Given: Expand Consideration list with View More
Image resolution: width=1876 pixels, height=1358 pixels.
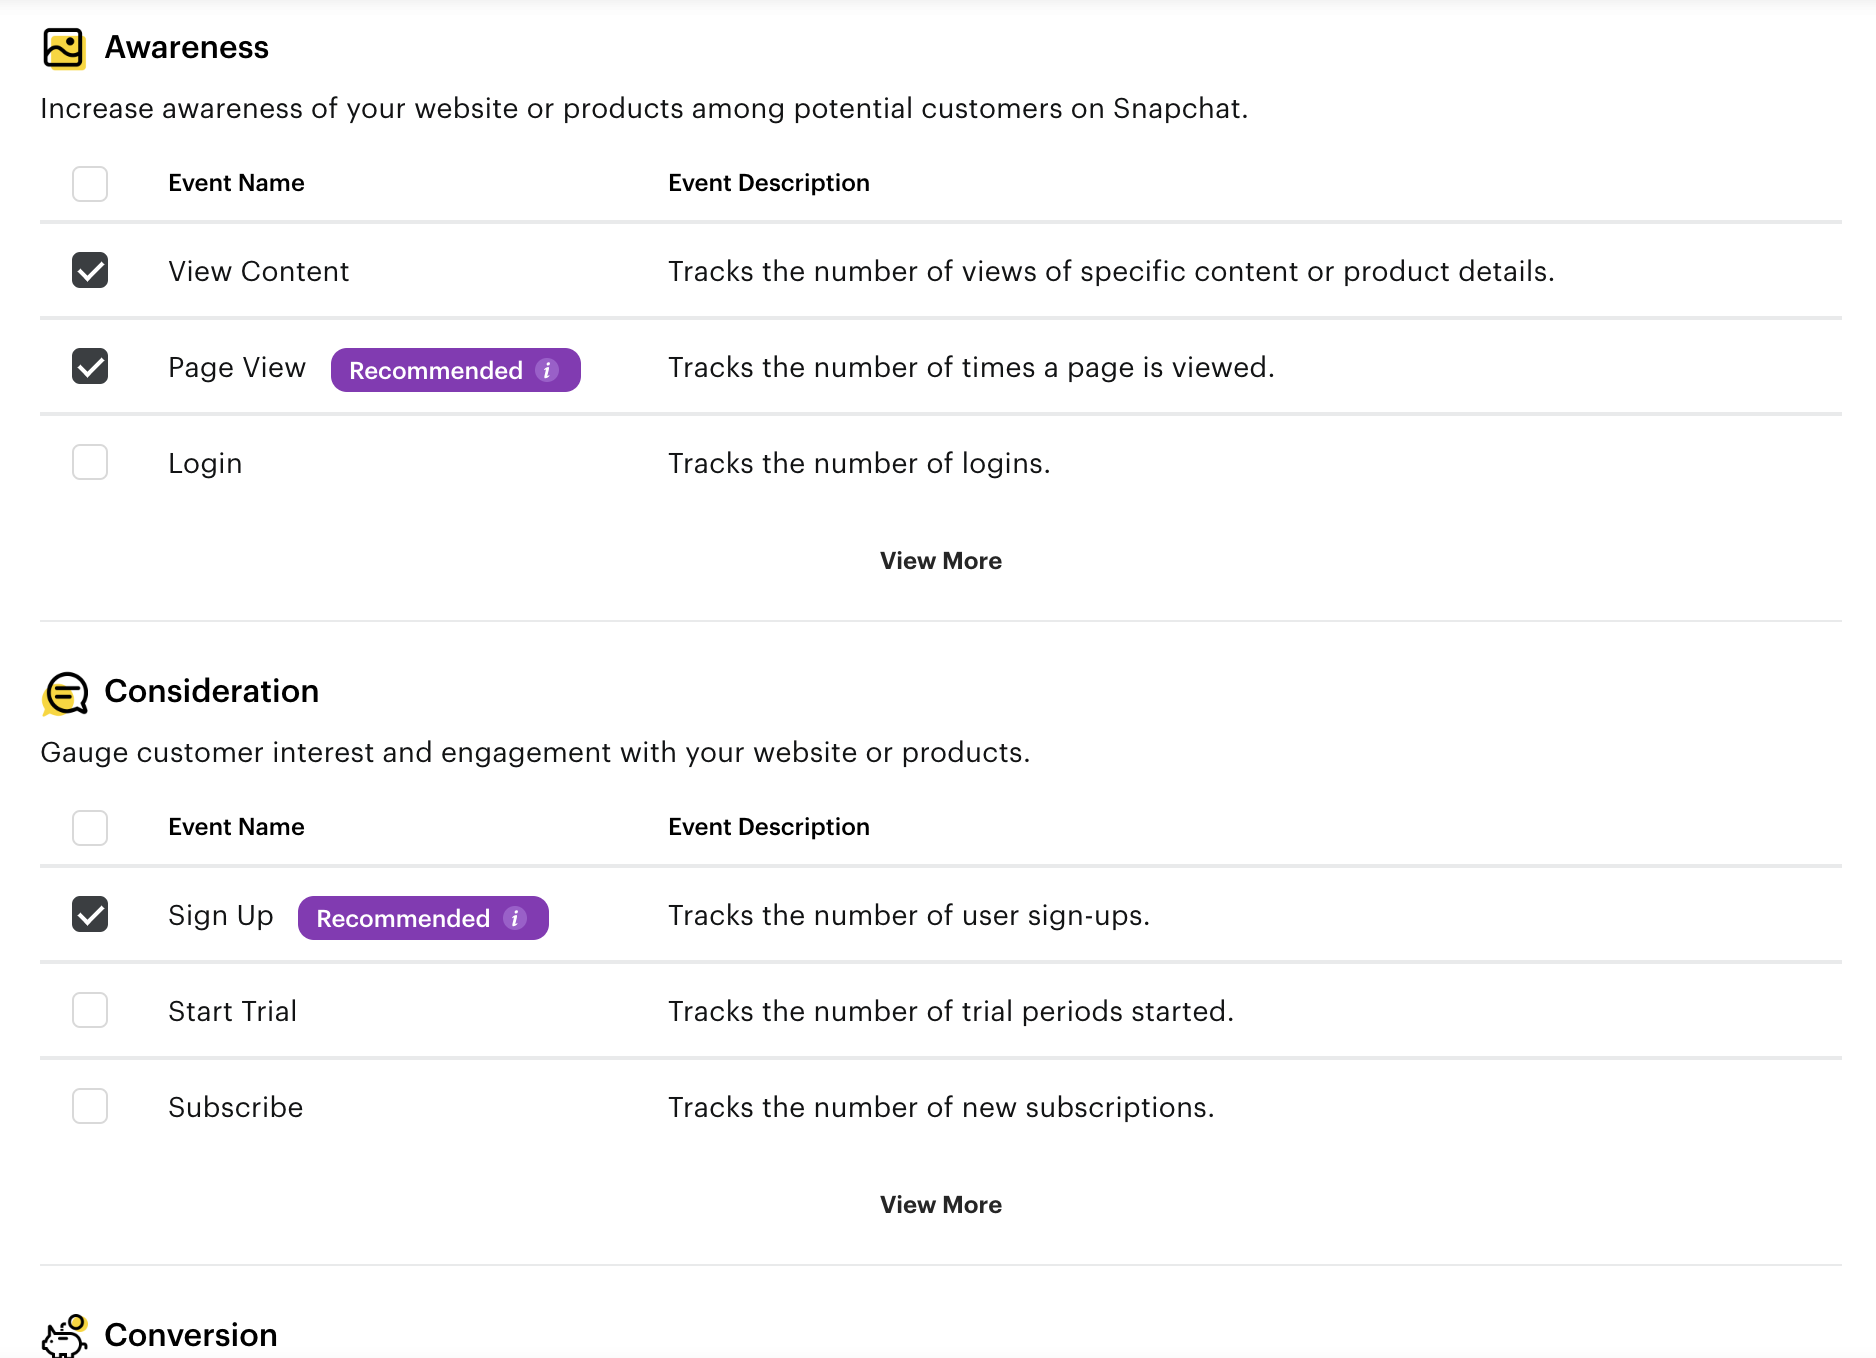Looking at the screenshot, I should point(940,1204).
